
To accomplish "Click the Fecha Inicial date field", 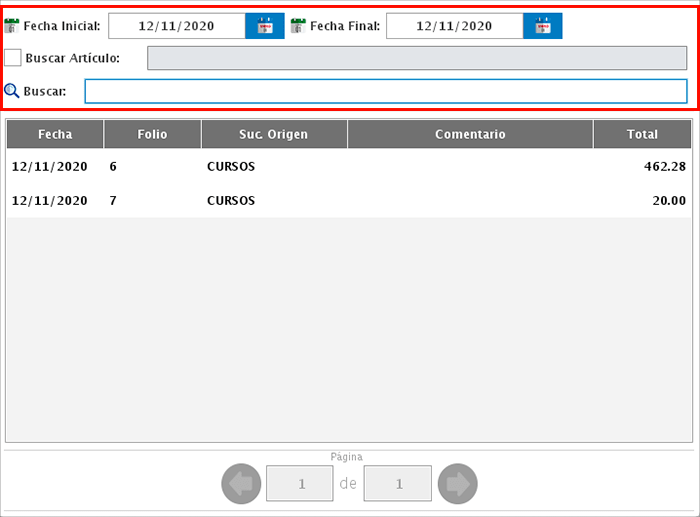I will coord(176,26).
